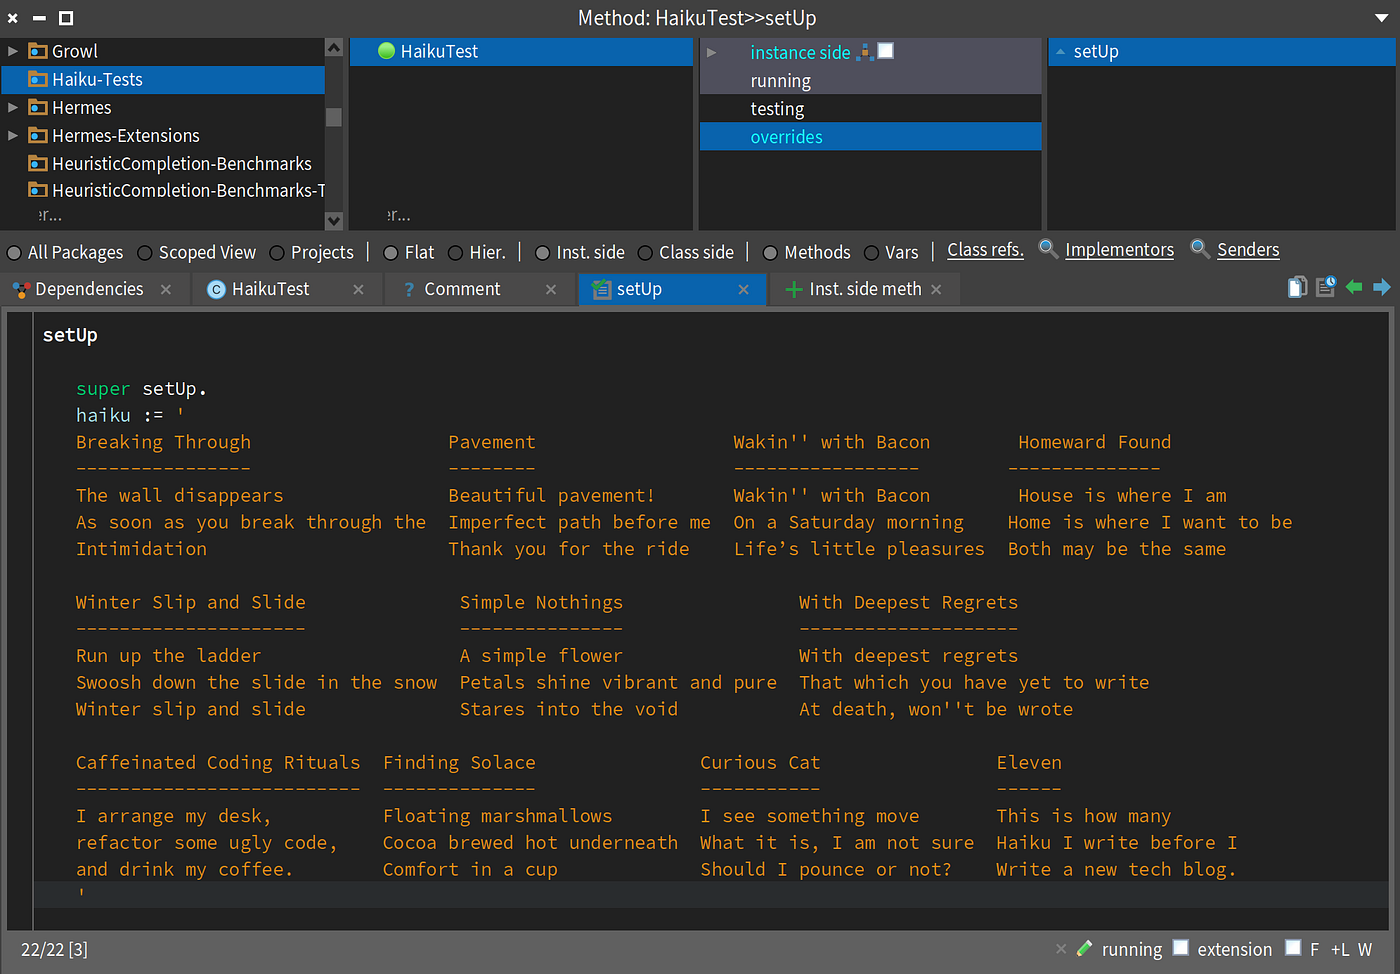
Task: Select the testing protocol
Action: 870,108
